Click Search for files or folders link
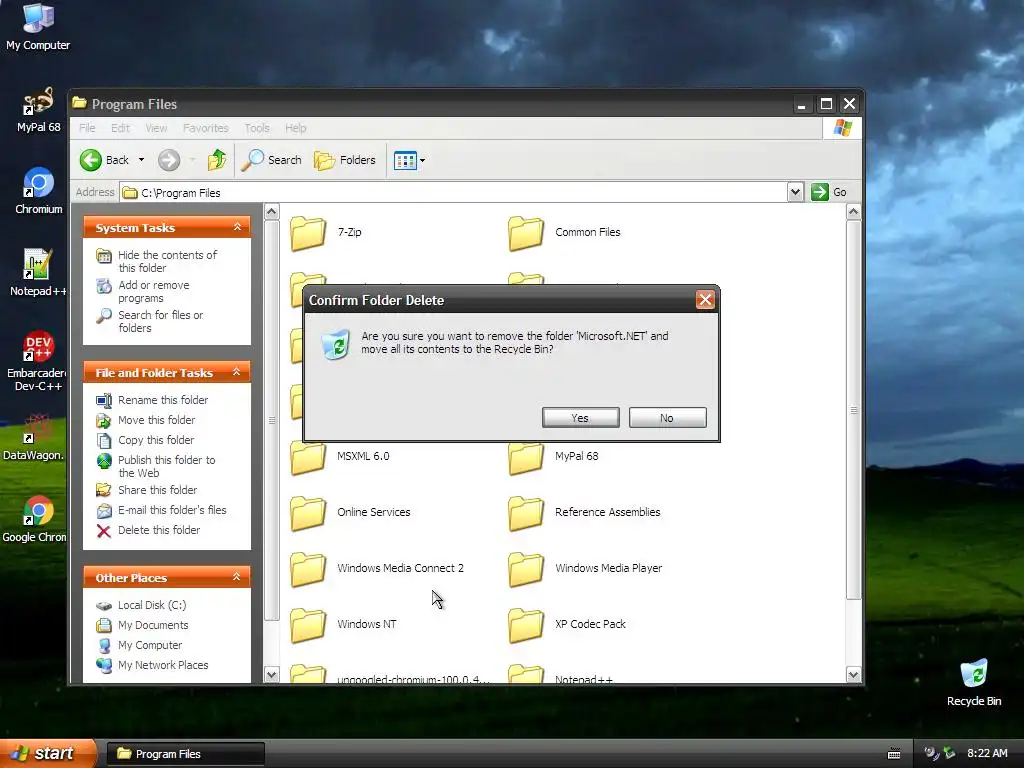 coord(160,321)
